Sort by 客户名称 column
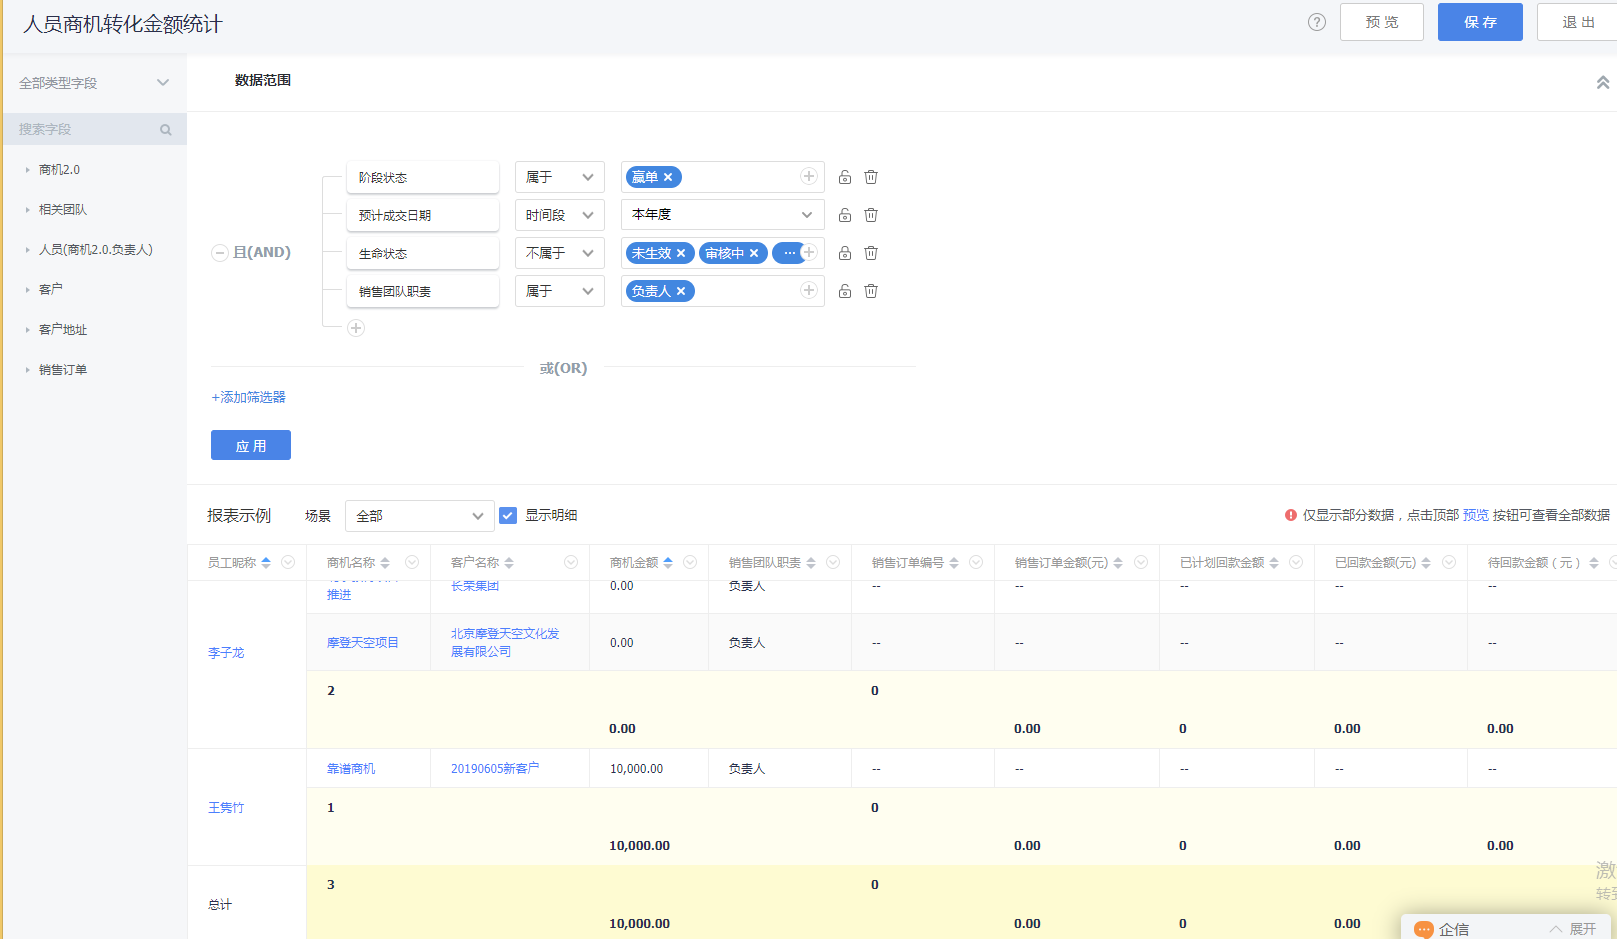This screenshot has height=939, width=1617. (509, 563)
